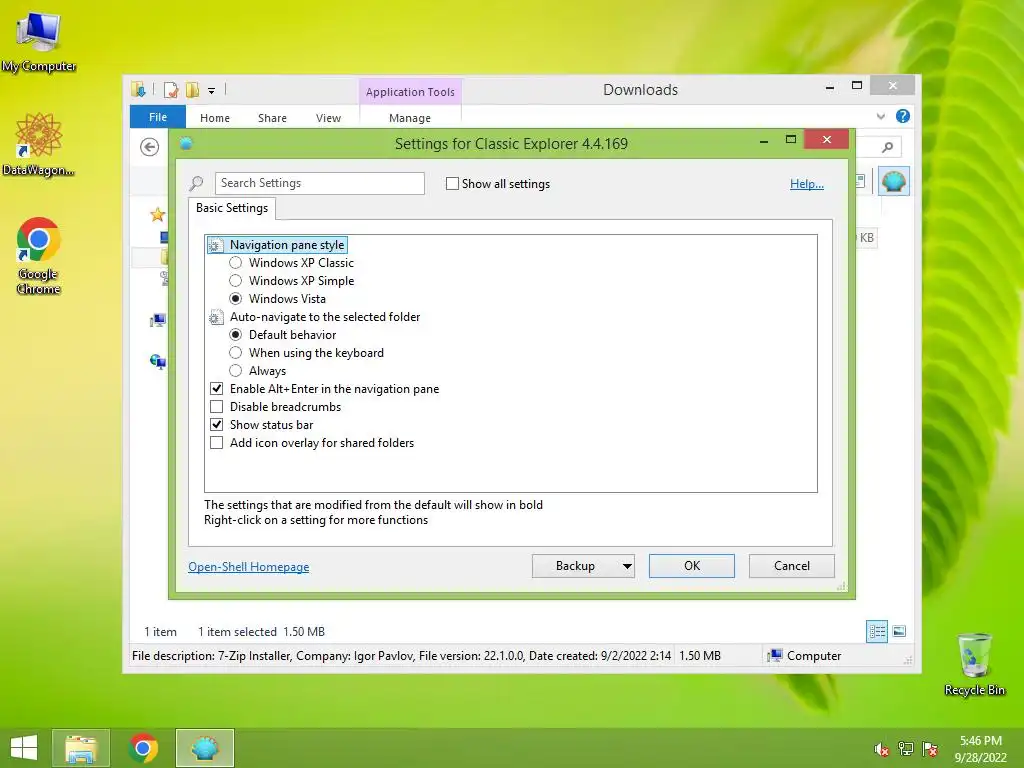The height and width of the screenshot is (768, 1024).
Task: Select the Windows XP Simple option
Action: (x=236, y=281)
